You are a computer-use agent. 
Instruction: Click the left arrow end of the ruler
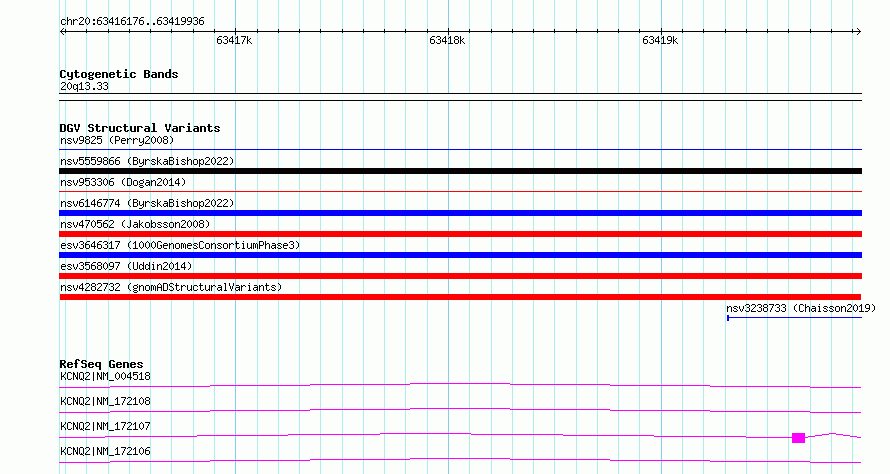coord(62,32)
